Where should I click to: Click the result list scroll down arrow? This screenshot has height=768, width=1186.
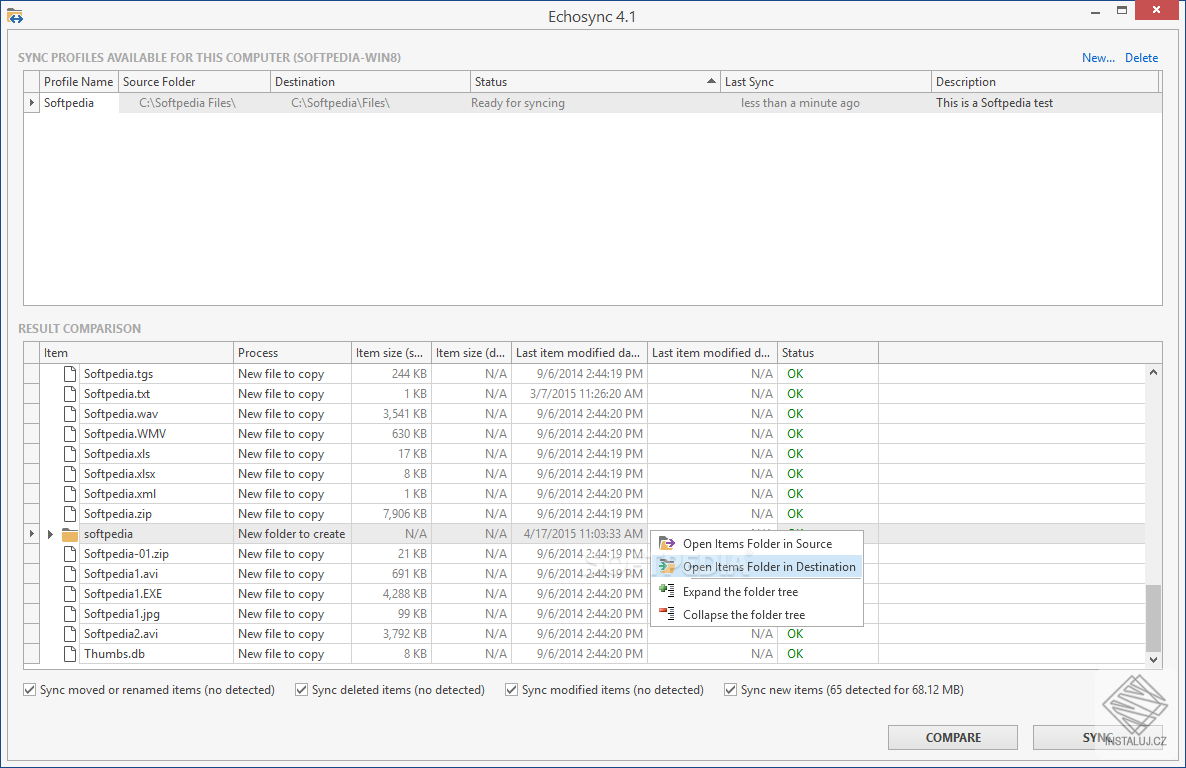pyautogui.click(x=1153, y=659)
